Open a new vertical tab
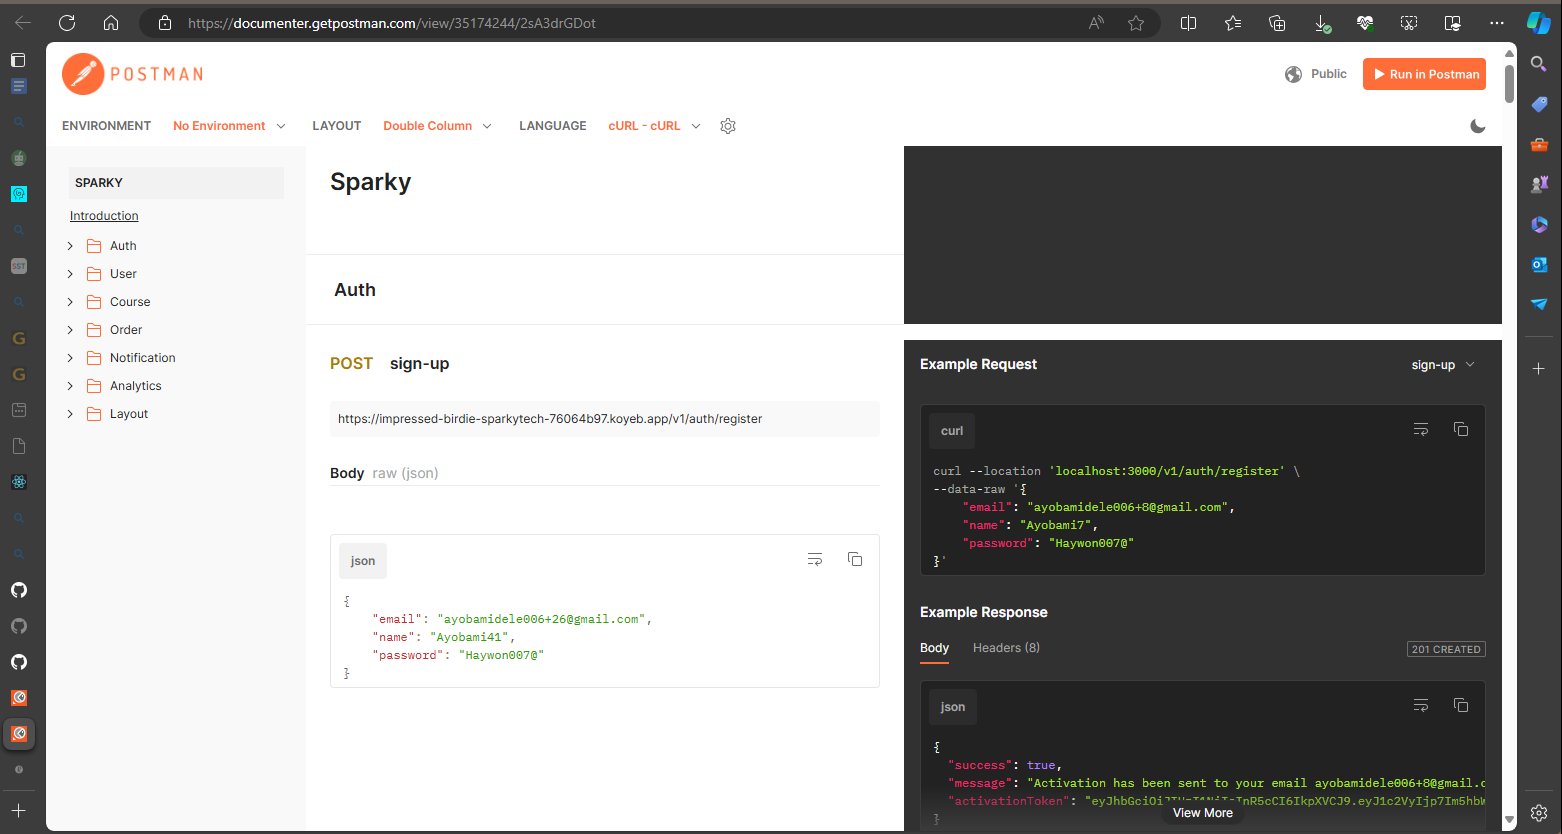Screen dimensions: 1562x834 coord(18,811)
